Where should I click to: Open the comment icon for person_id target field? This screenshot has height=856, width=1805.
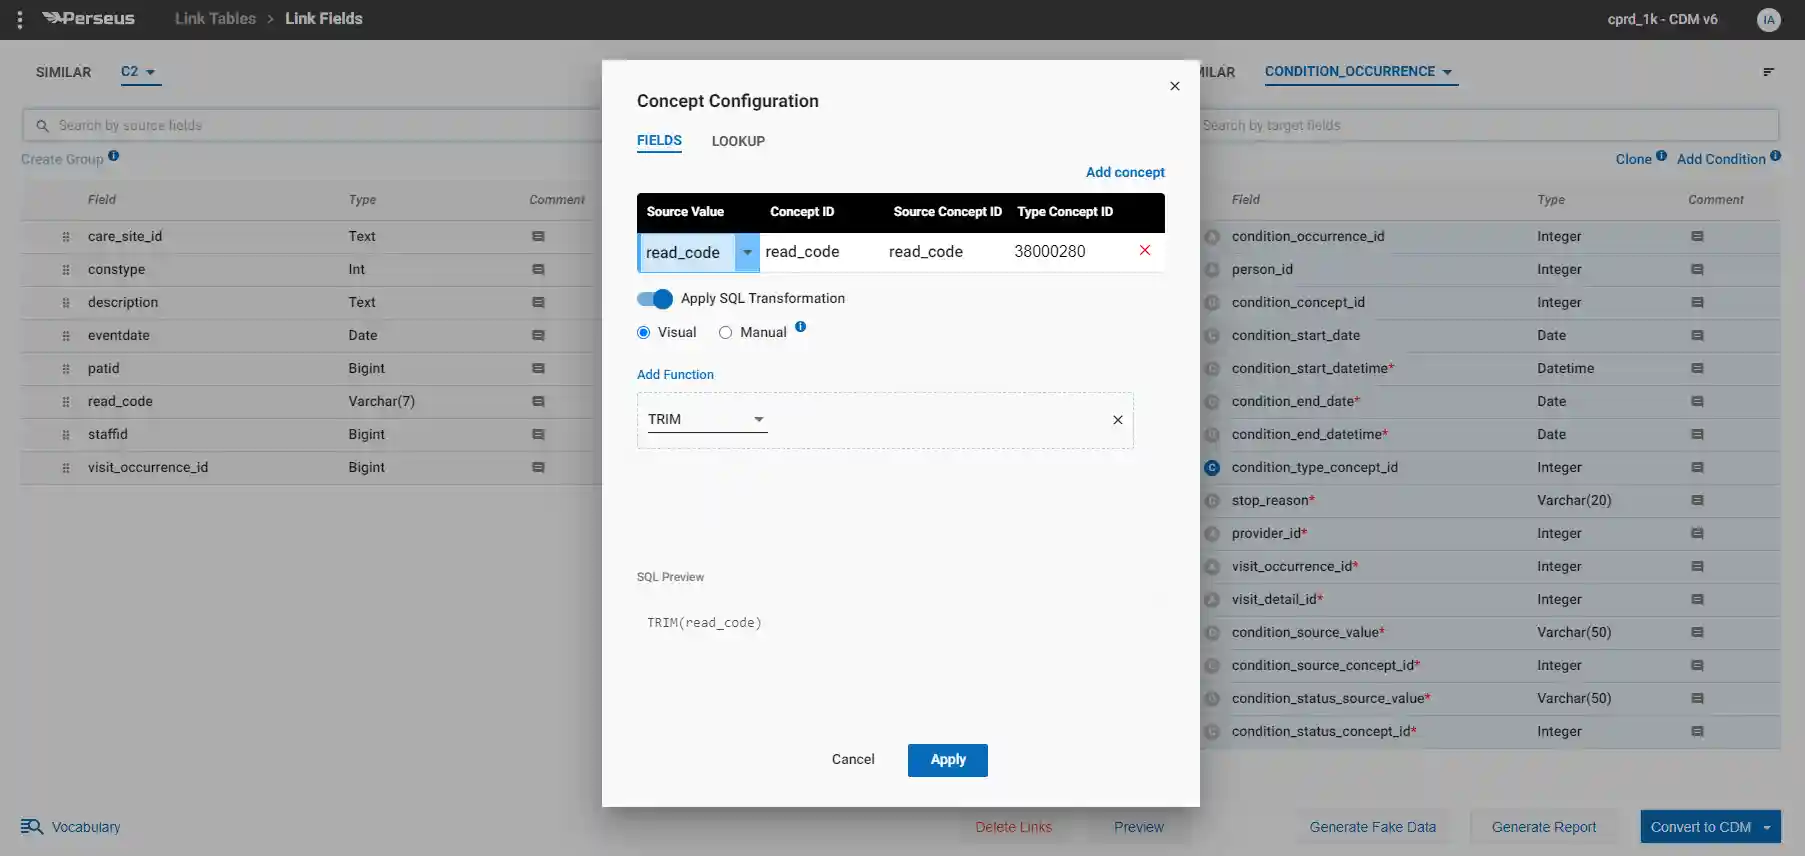point(1697,270)
